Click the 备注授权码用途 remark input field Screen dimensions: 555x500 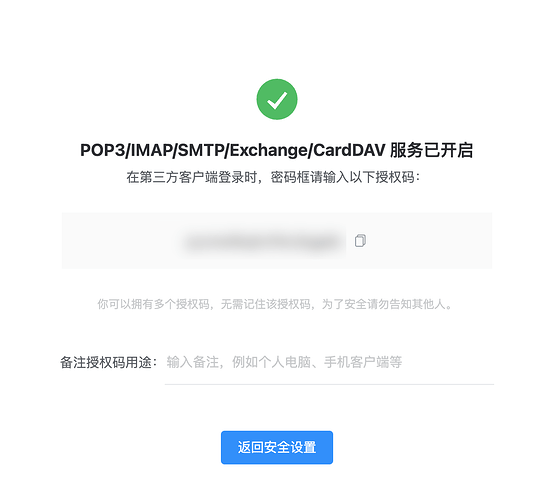329,362
